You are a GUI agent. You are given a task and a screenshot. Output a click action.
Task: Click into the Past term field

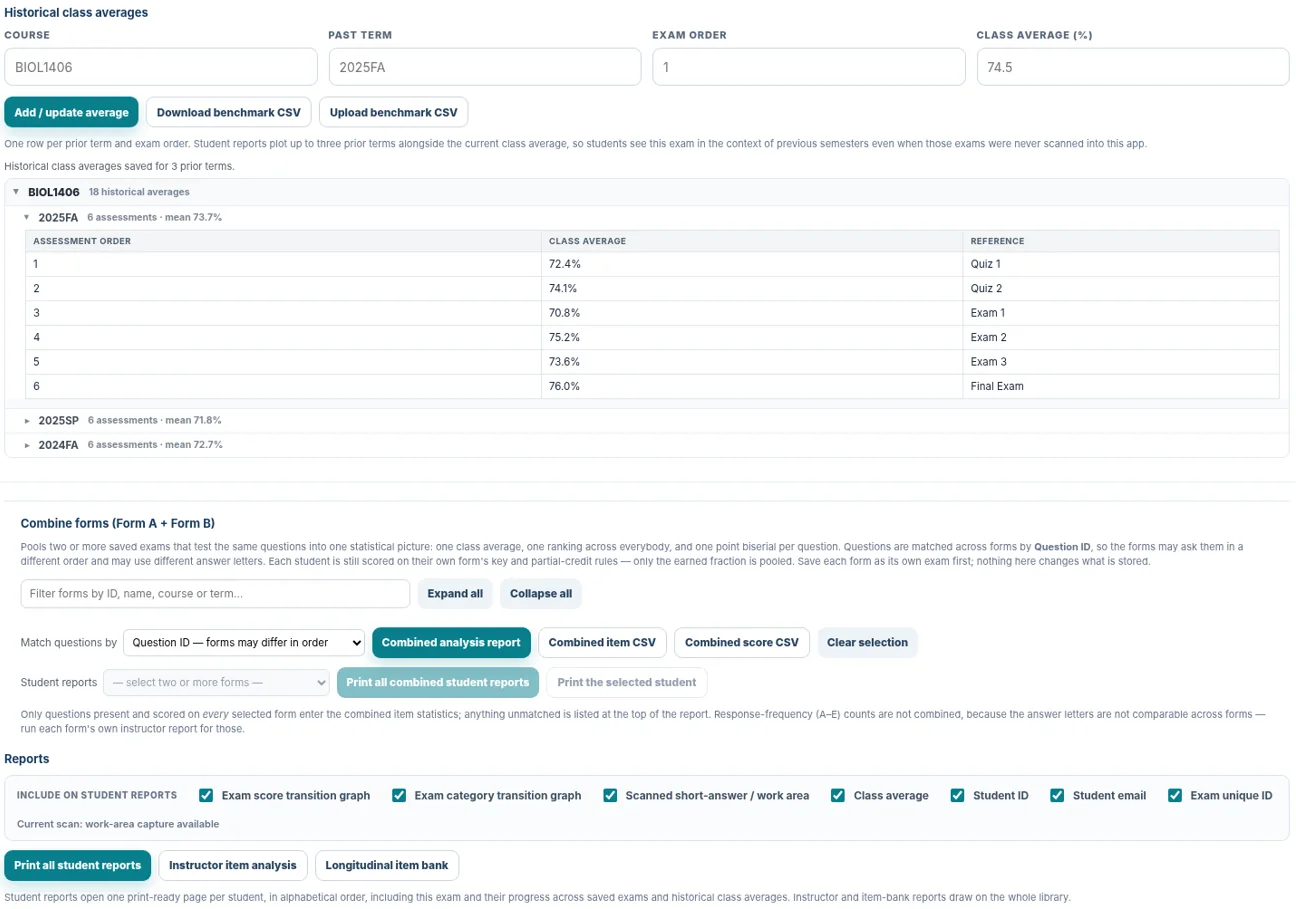click(x=485, y=67)
